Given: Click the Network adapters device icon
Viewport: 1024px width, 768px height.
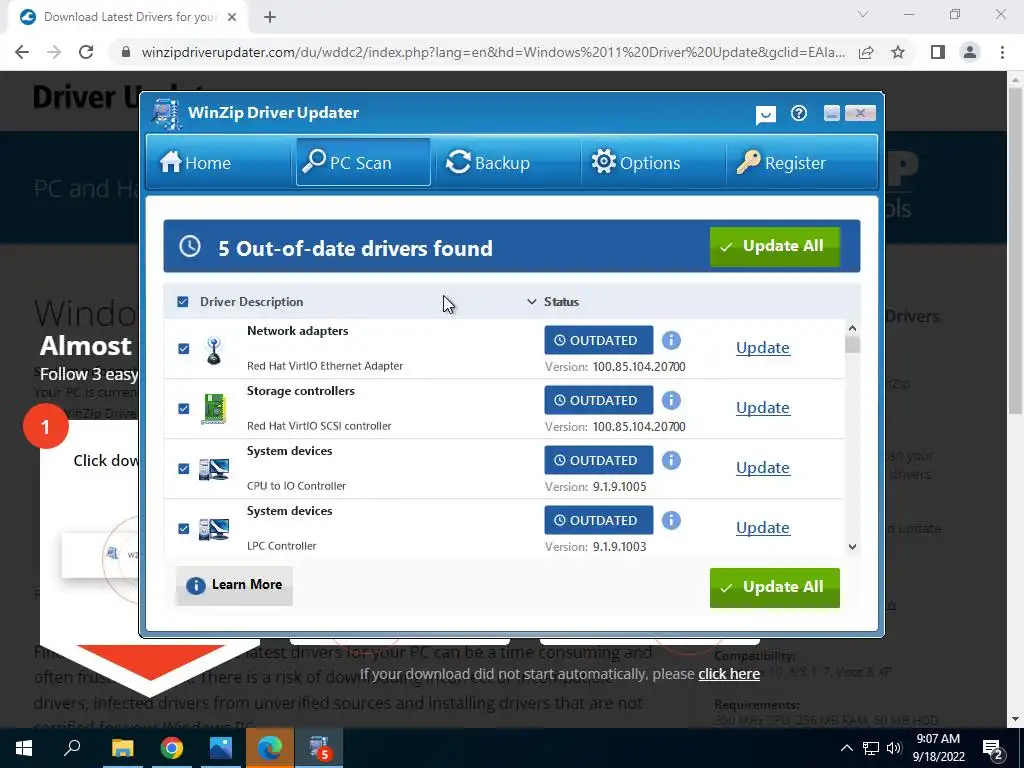Looking at the screenshot, I should click(x=214, y=349).
